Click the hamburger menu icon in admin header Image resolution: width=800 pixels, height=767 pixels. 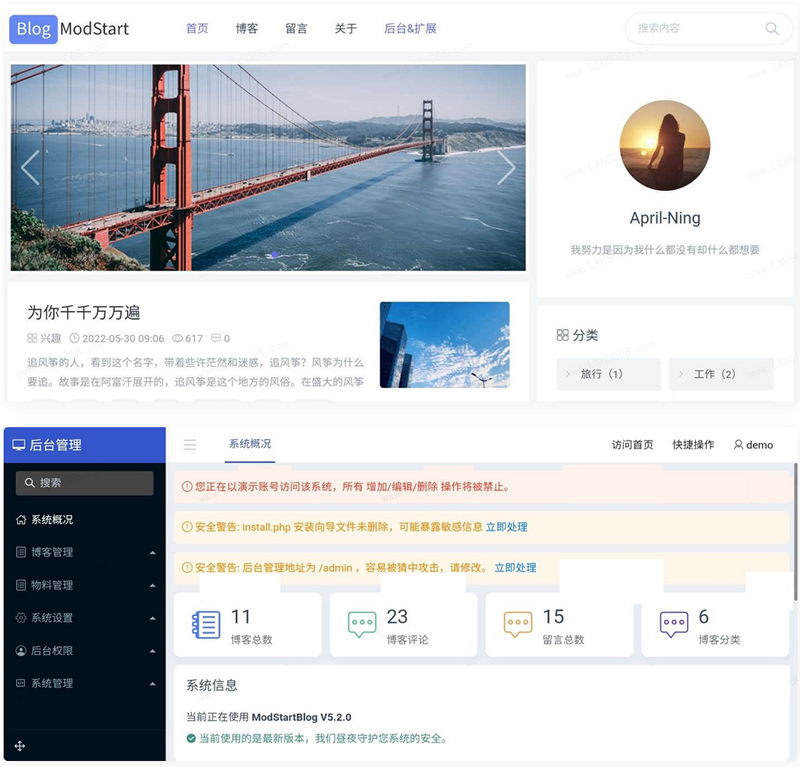click(x=190, y=444)
